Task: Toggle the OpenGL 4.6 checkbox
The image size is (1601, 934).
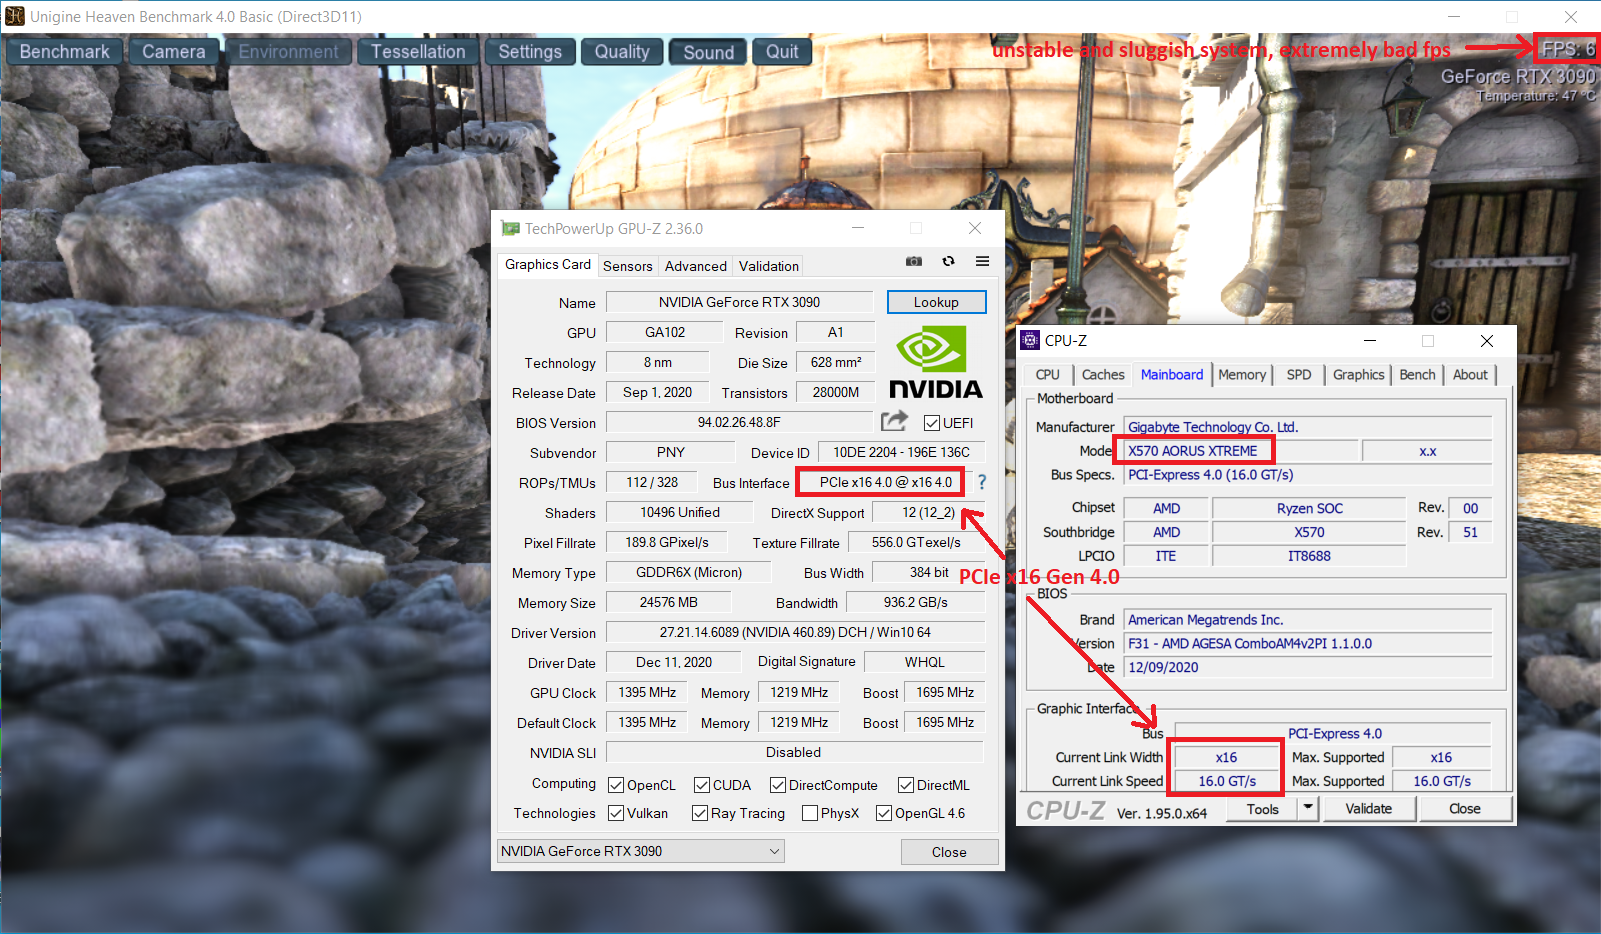Action: (884, 813)
